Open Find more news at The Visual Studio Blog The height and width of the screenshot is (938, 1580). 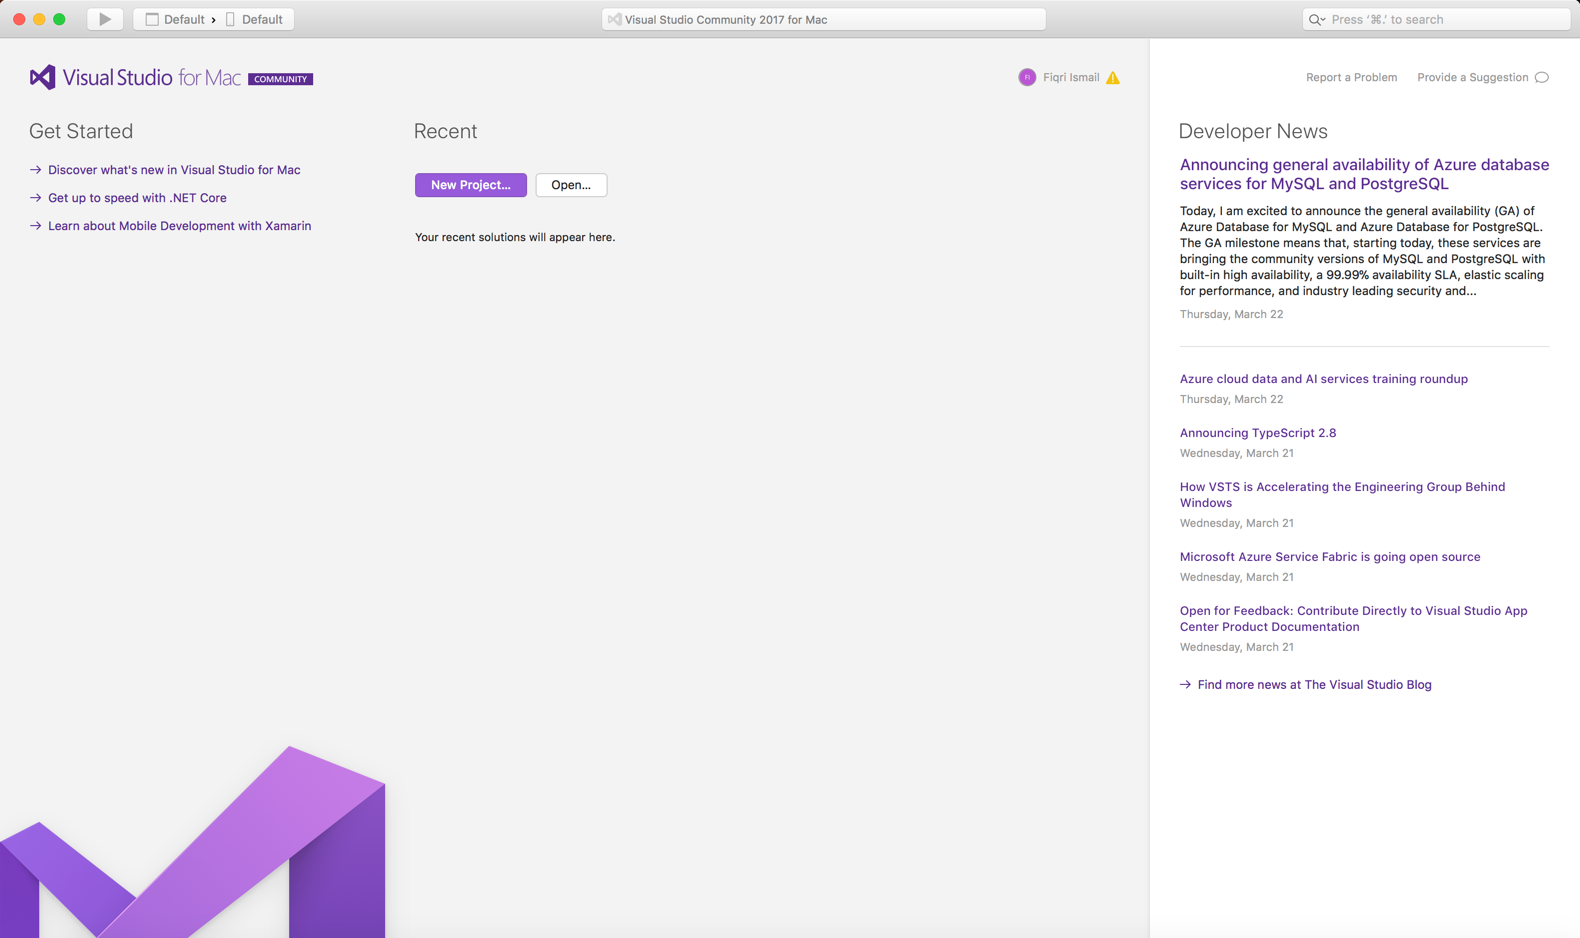1314,685
